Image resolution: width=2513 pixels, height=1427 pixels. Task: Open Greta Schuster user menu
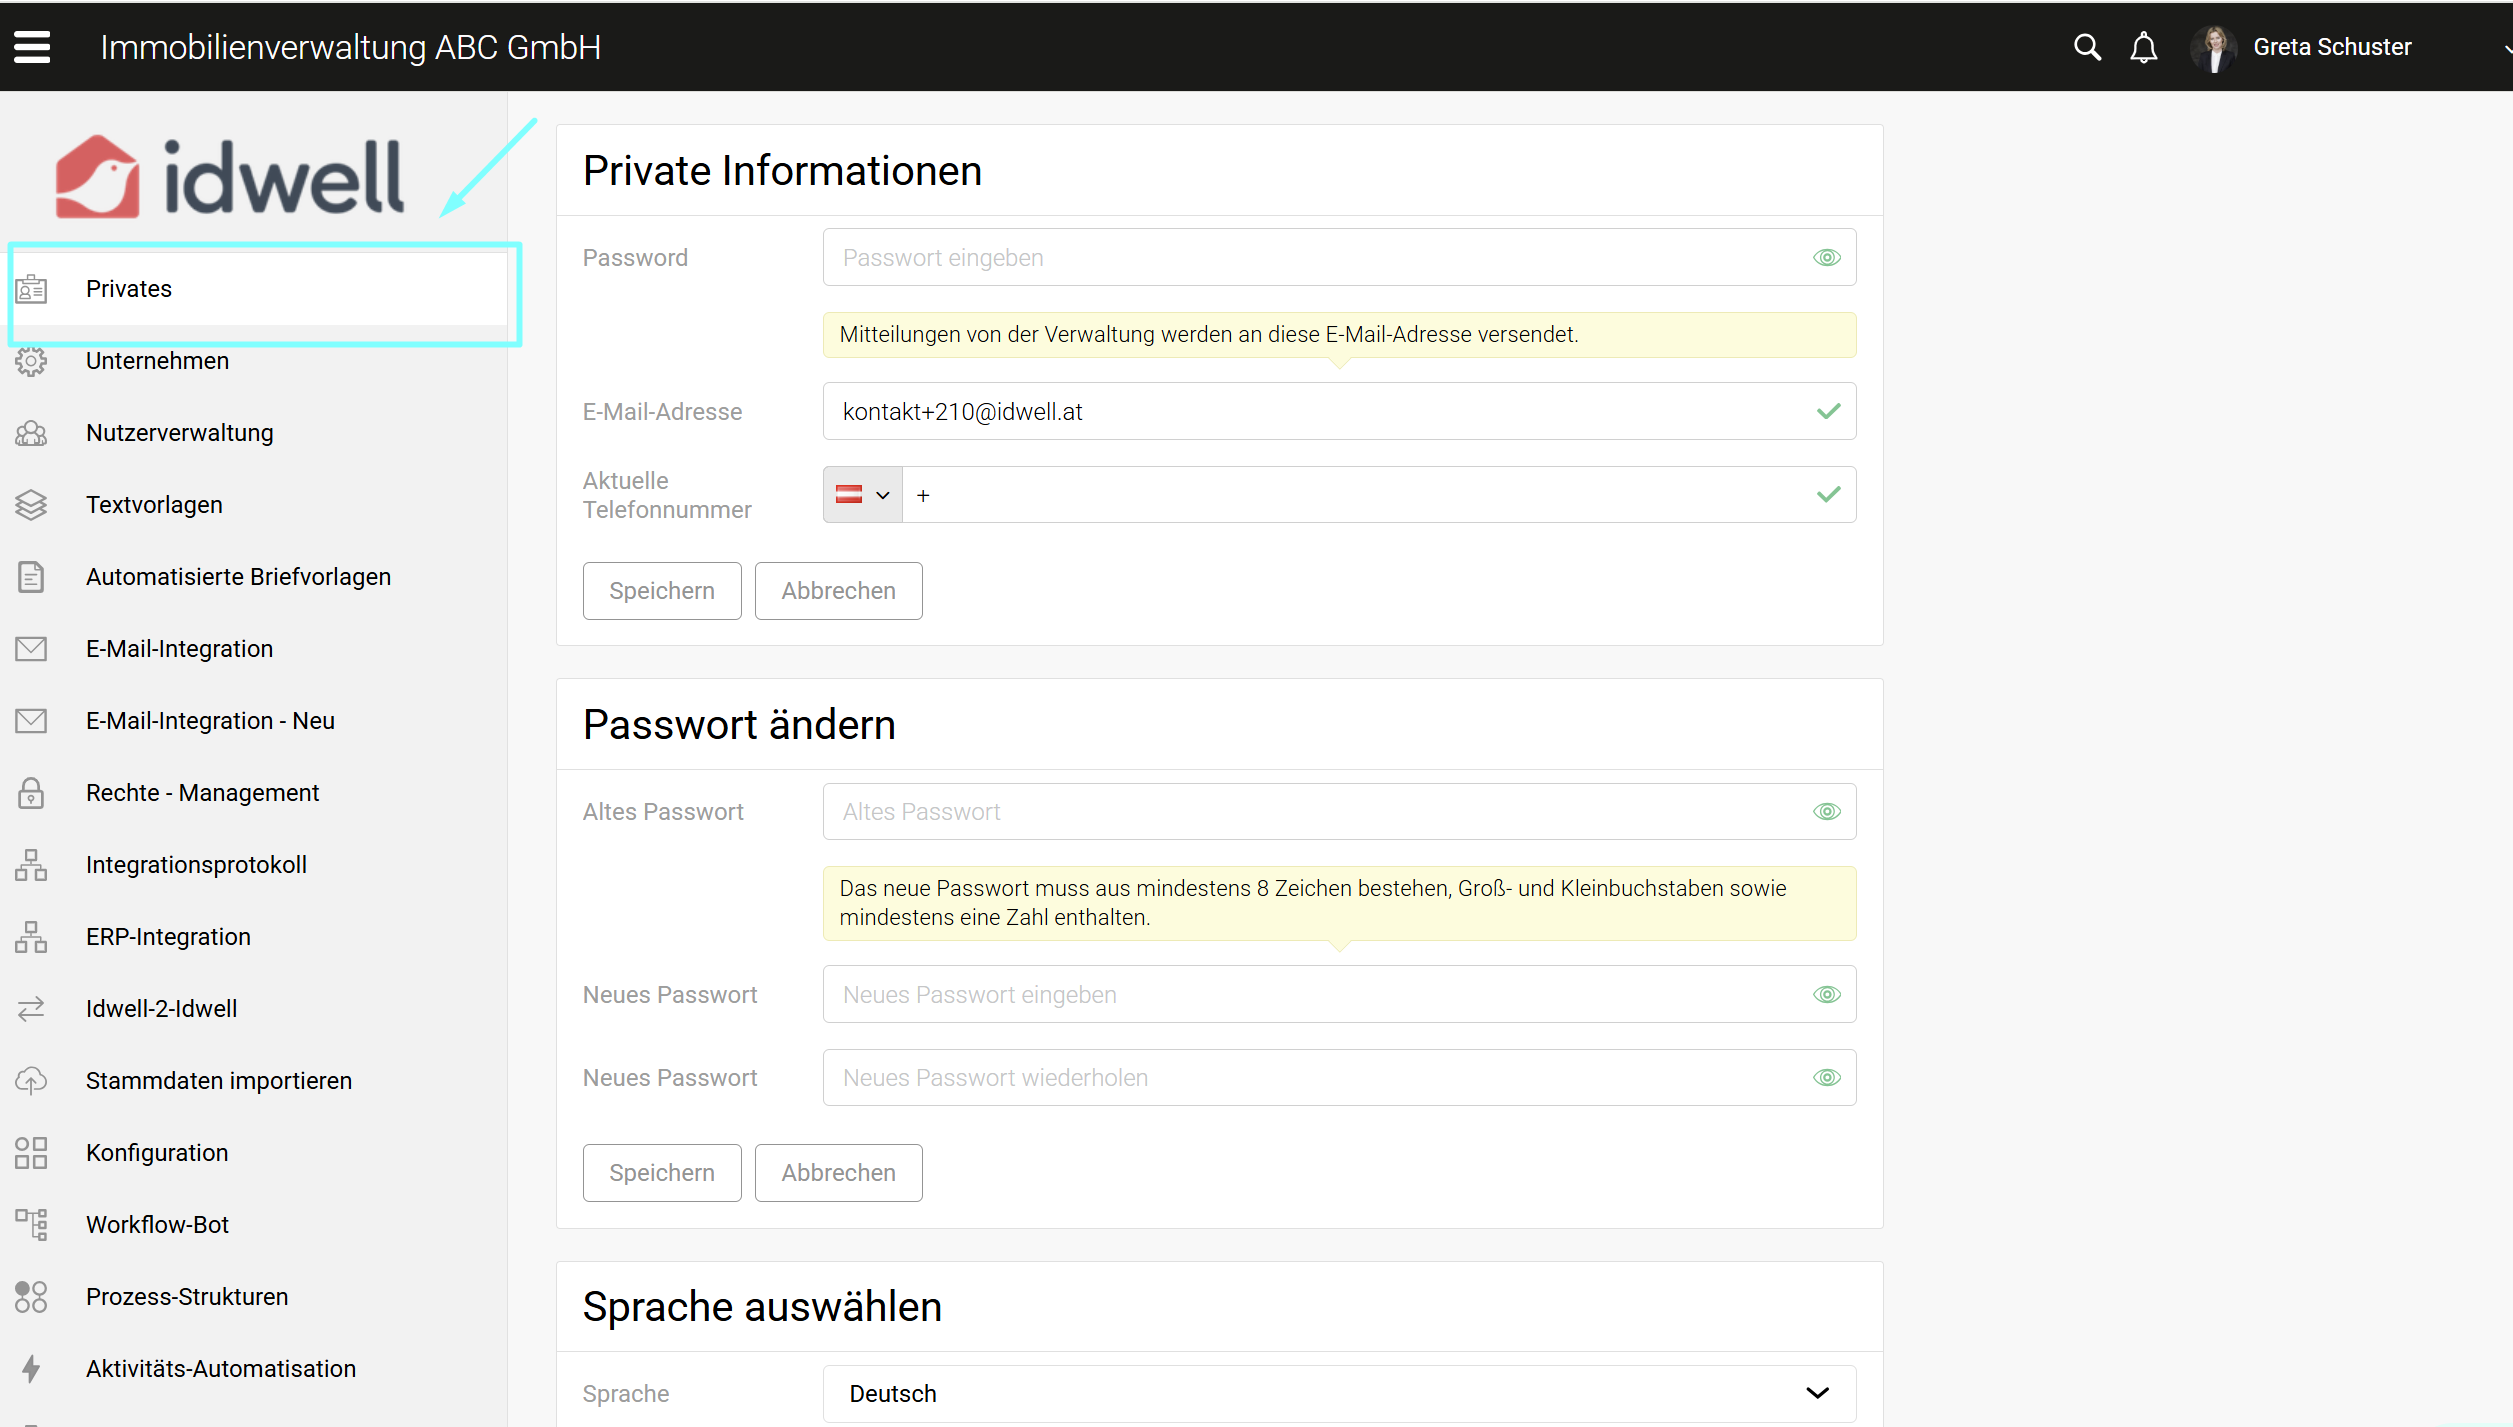point(2331,47)
